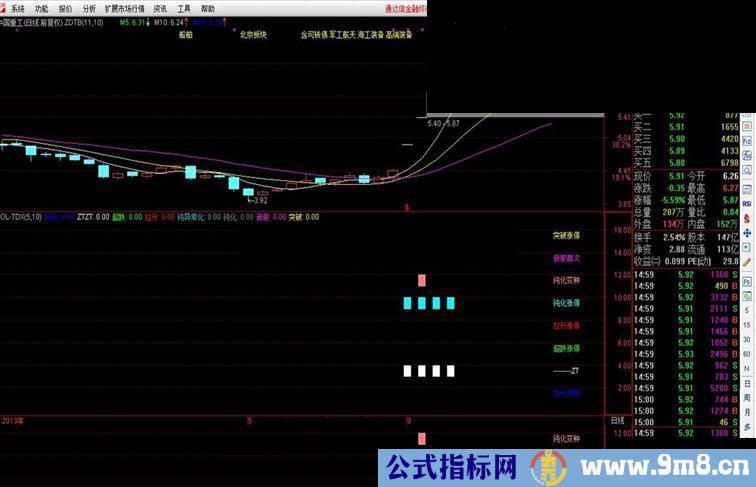This screenshot has width=756, height=487.
Task: Click the red dollar sign icon
Action: tap(743, 199)
